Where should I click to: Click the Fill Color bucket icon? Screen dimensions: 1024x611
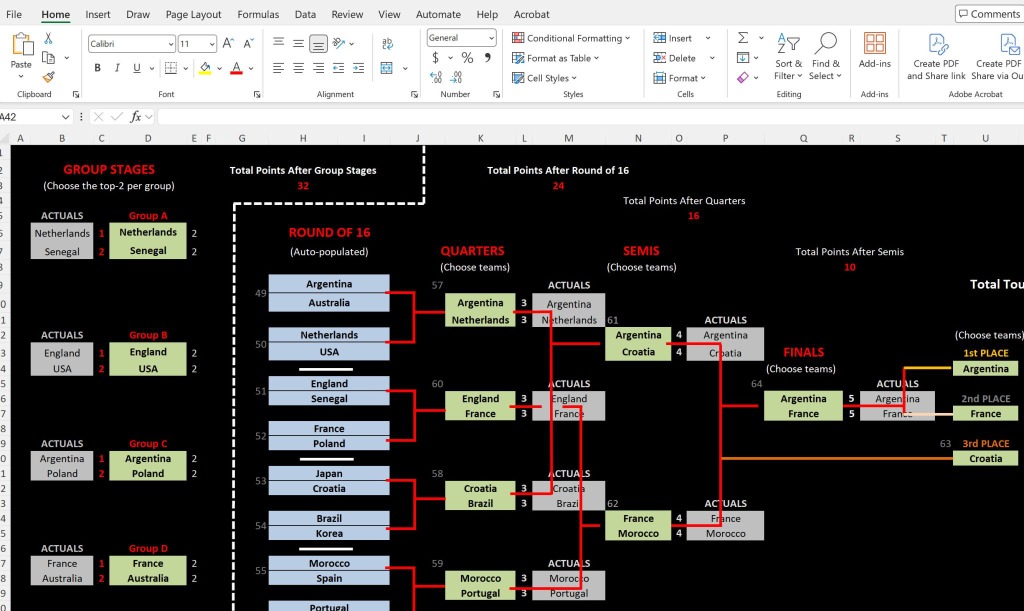coord(205,68)
